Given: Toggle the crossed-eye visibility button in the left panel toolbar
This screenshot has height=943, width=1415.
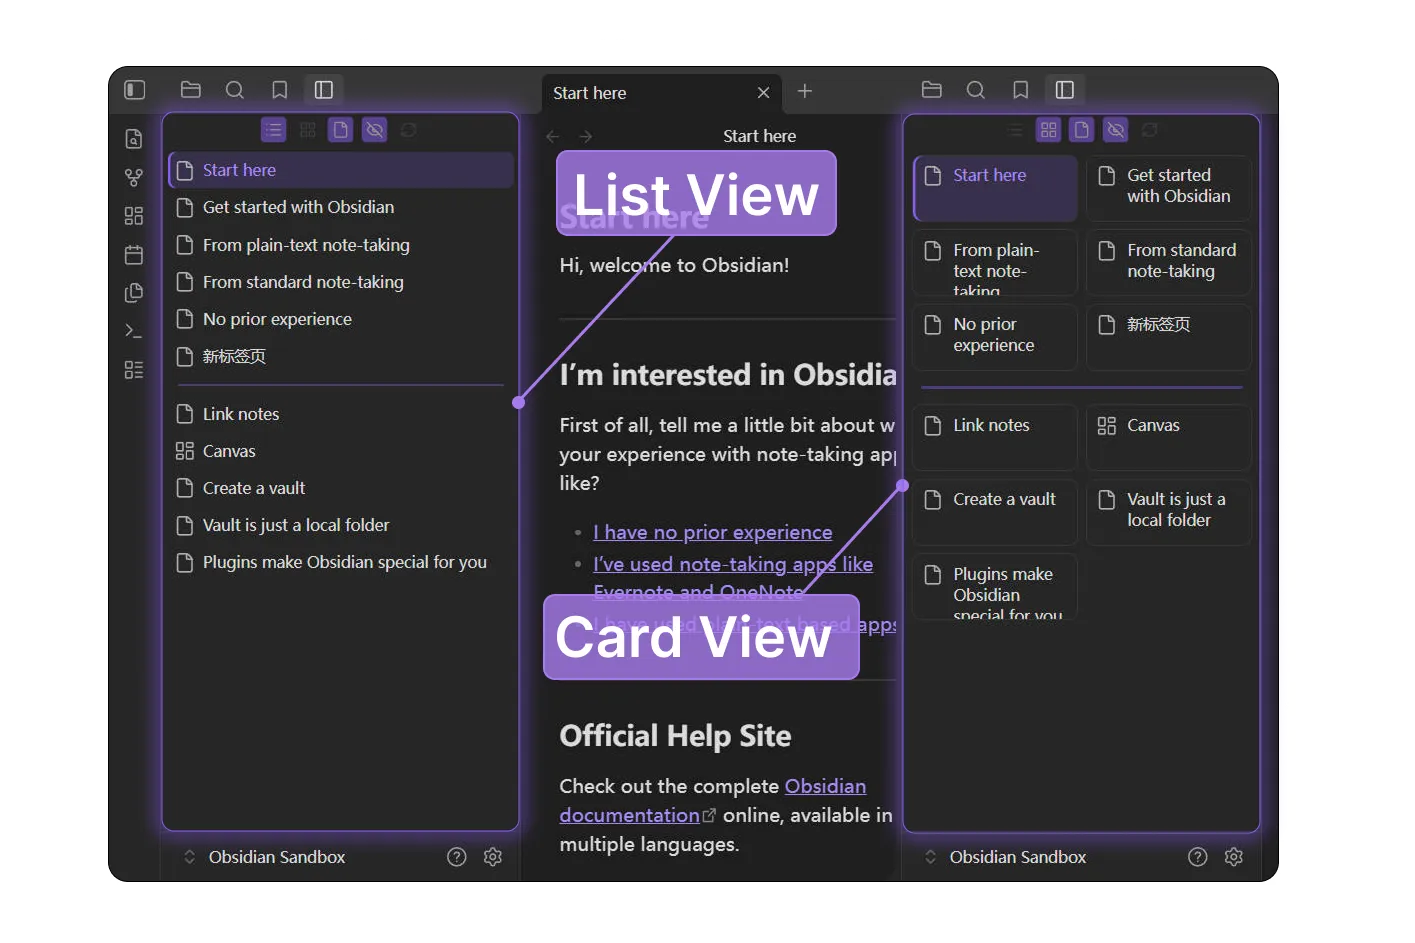Looking at the screenshot, I should tap(374, 130).
